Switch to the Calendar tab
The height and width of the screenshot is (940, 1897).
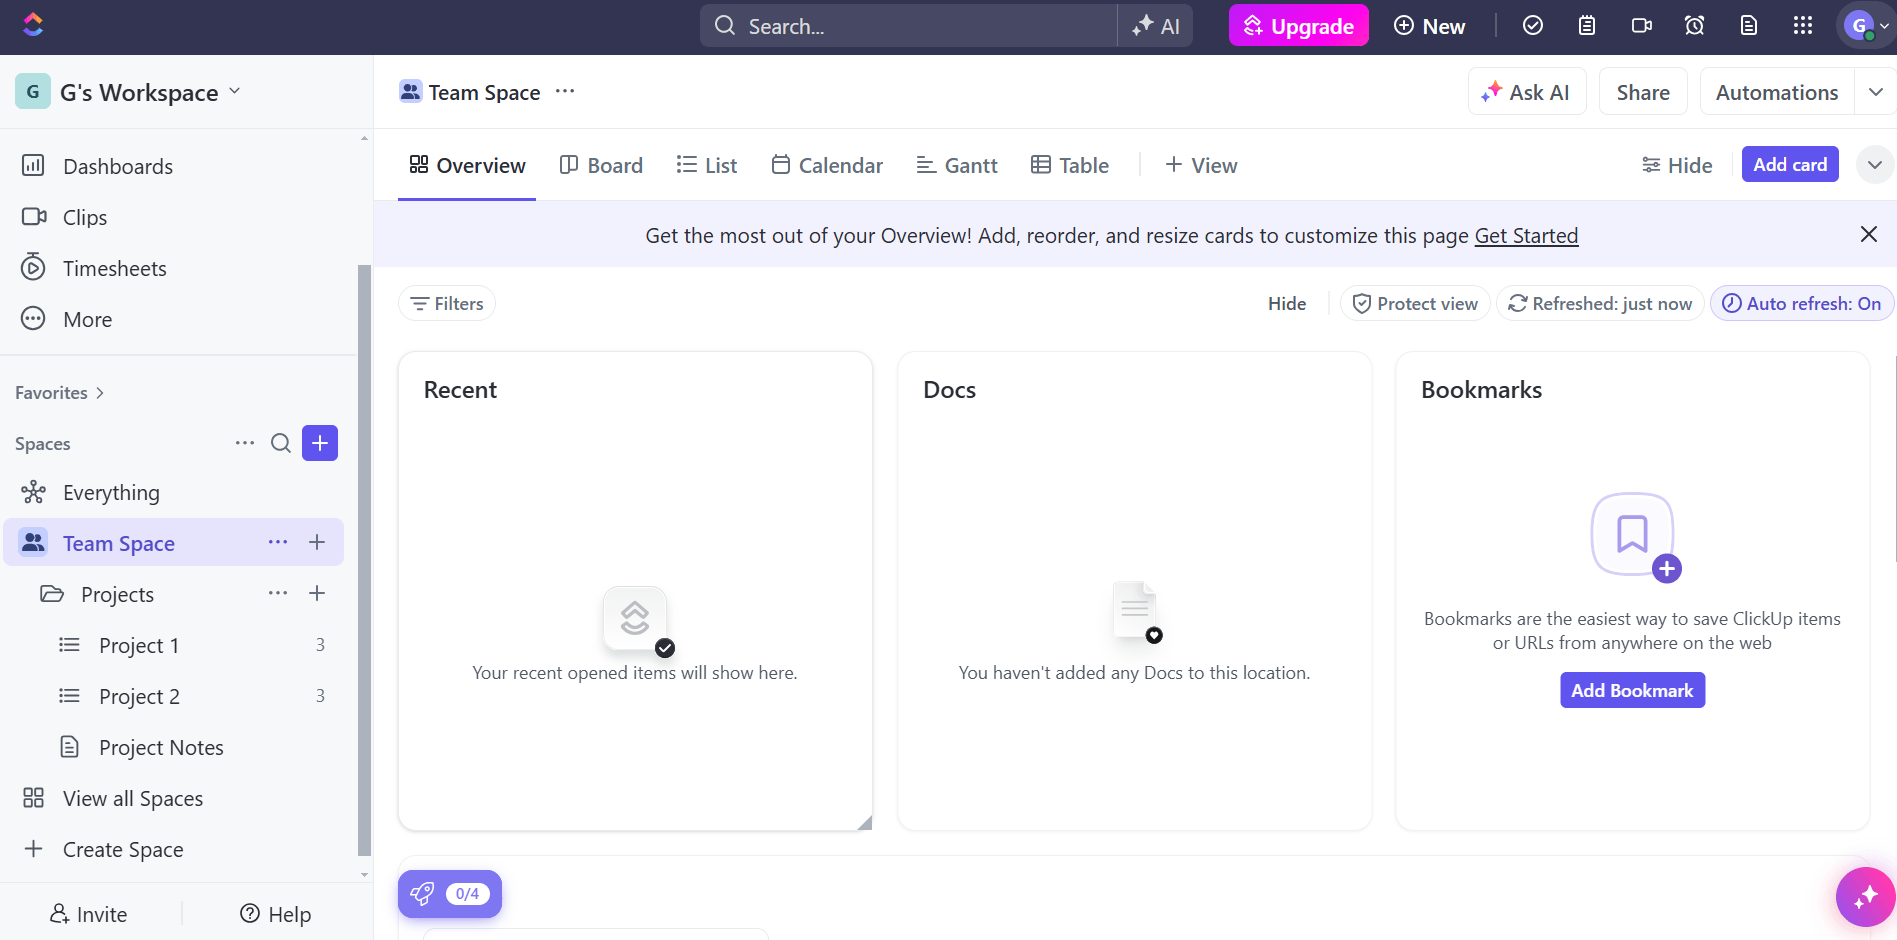(827, 165)
